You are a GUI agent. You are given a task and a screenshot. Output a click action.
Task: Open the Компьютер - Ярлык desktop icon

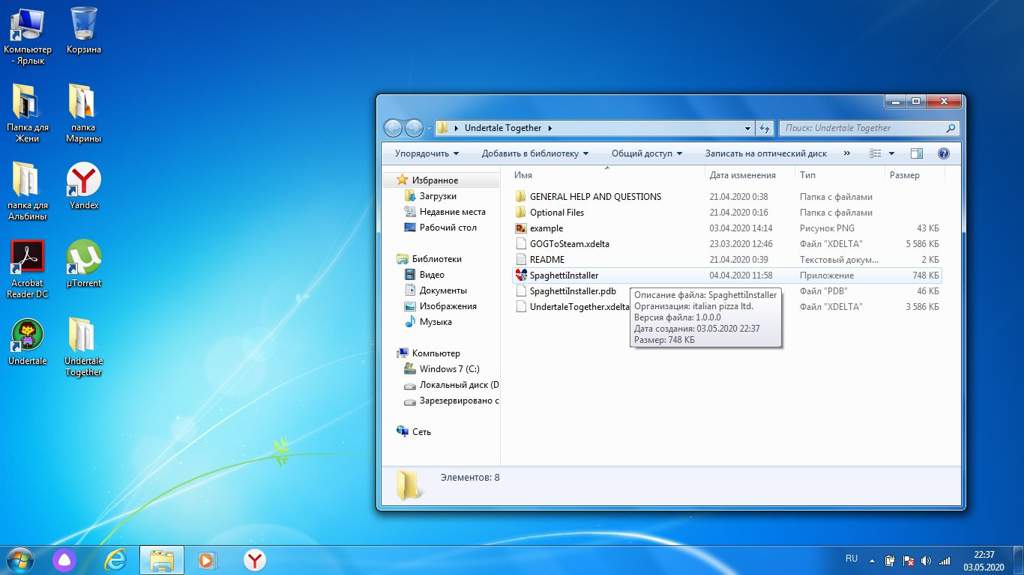tap(27, 37)
